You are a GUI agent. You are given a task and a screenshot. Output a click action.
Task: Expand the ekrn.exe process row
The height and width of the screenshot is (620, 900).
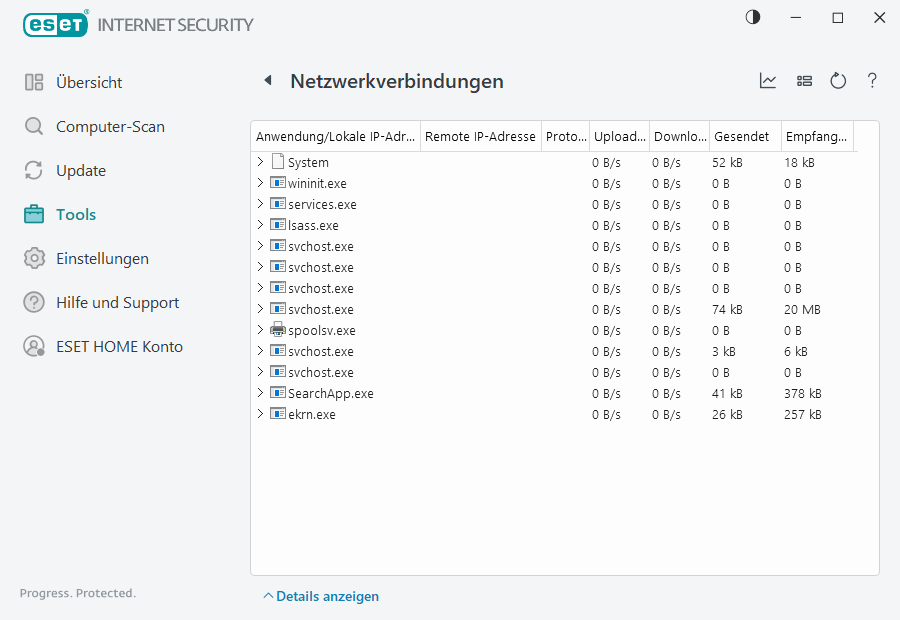pos(260,414)
